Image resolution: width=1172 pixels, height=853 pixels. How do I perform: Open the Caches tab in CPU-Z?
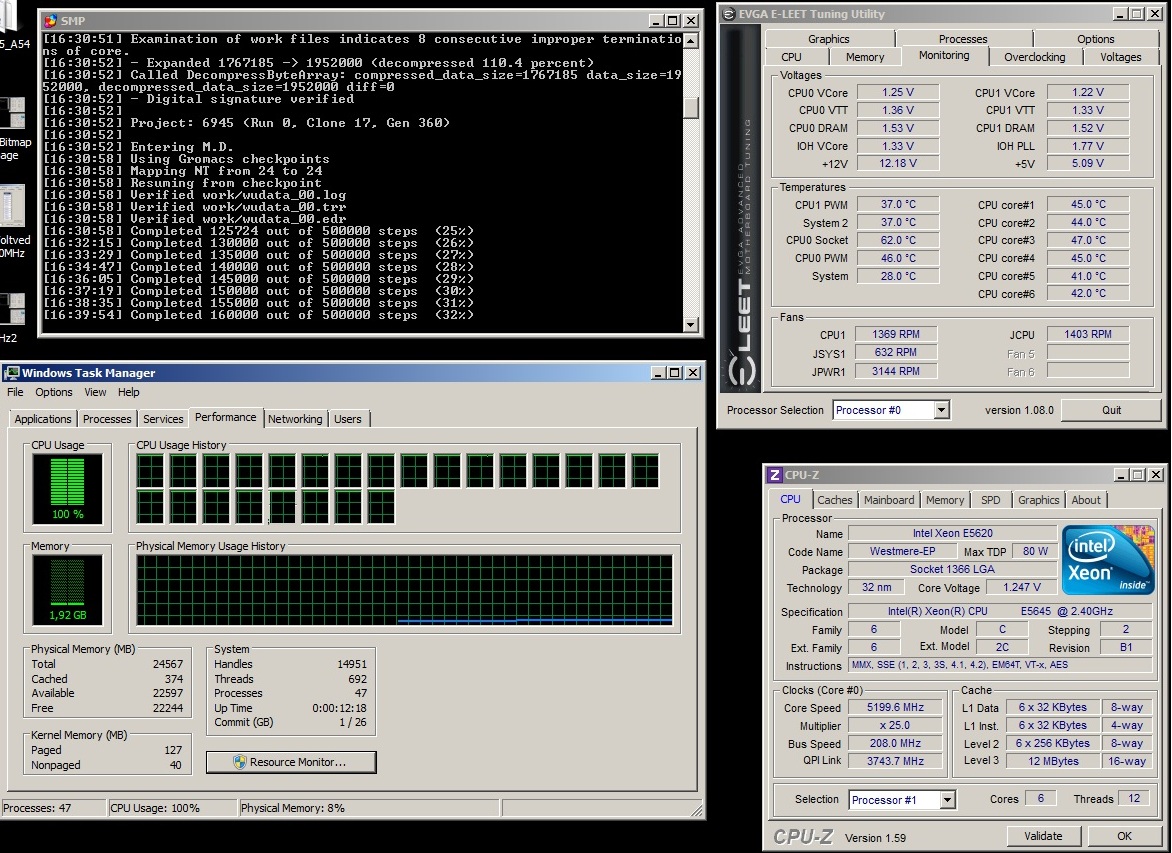tap(834, 500)
